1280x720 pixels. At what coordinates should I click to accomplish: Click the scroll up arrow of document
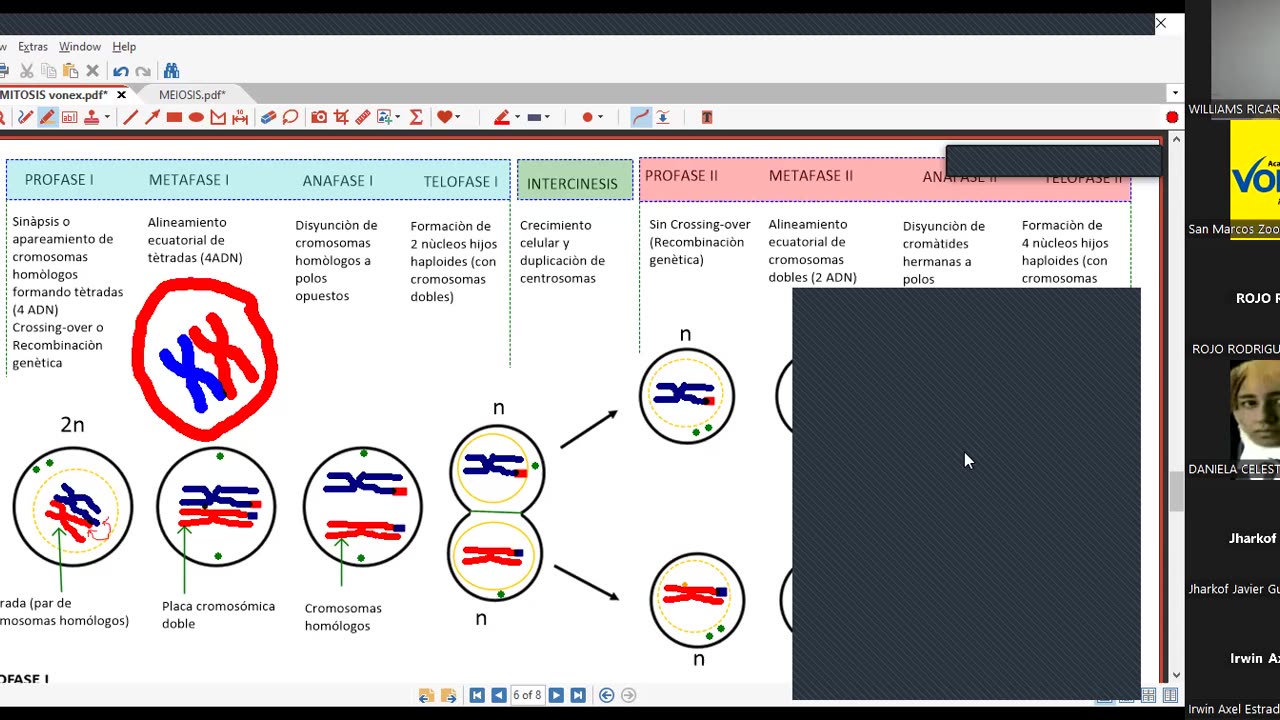point(1176,139)
